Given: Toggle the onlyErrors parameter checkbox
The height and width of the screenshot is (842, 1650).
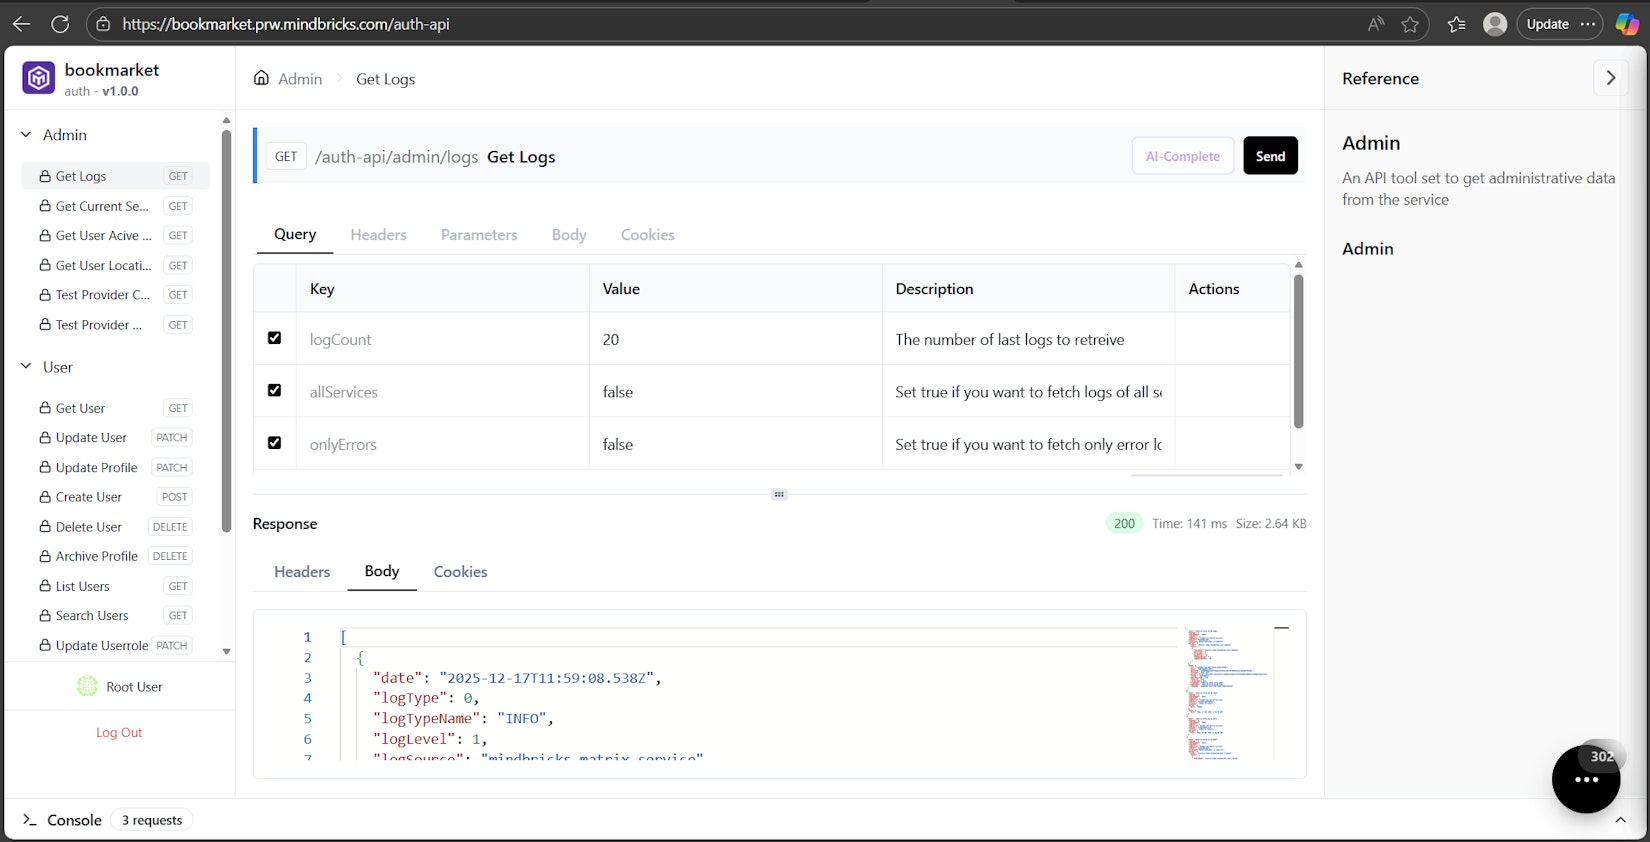Looking at the screenshot, I should [x=275, y=443].
